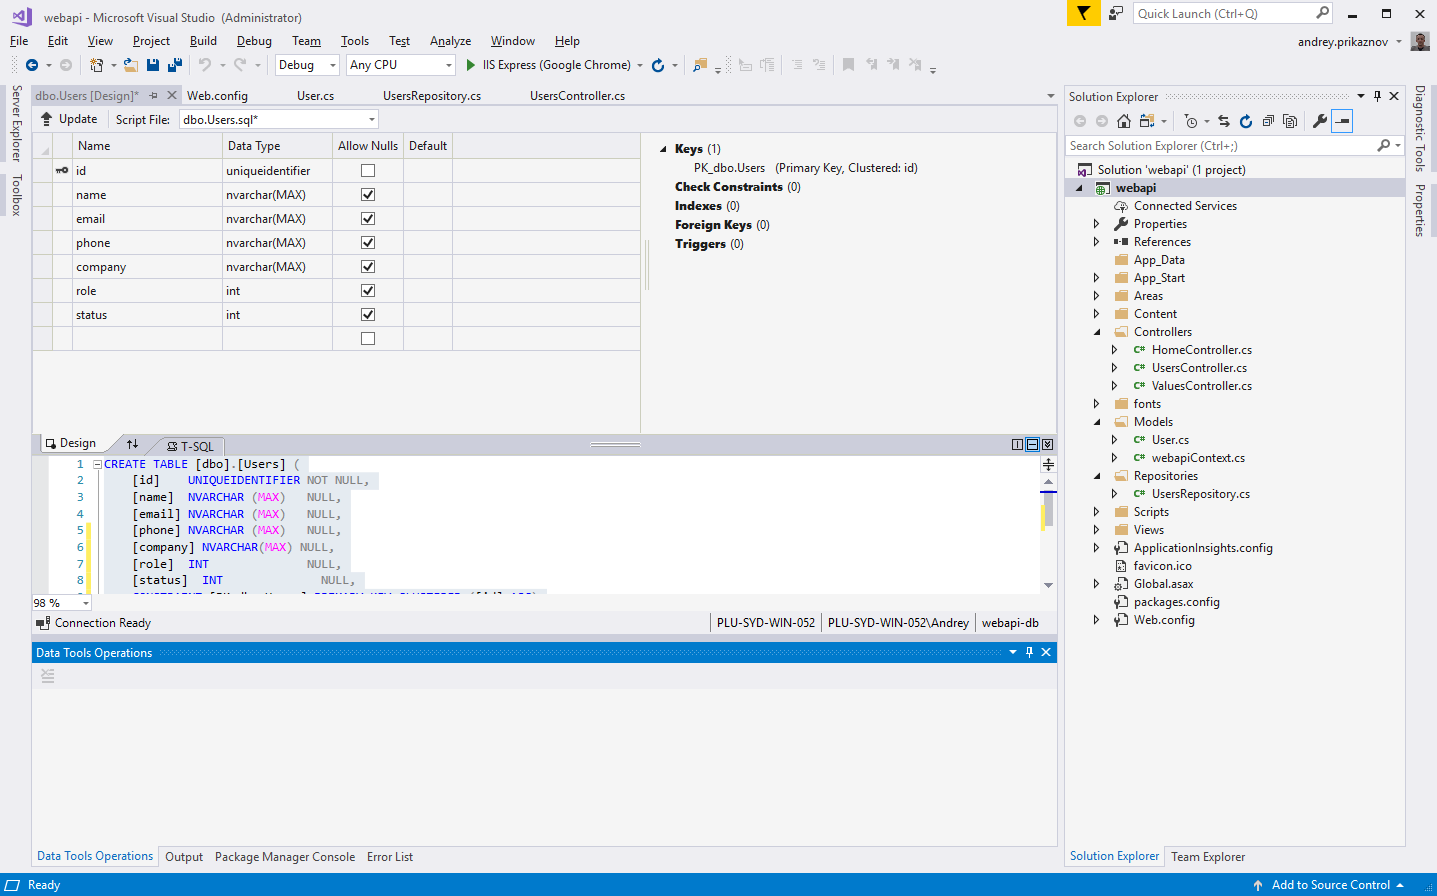Viewport: 1437px width, 896px height.
Task: Click the Solution Explorer Refresh icon
Action: [1246, 121]
